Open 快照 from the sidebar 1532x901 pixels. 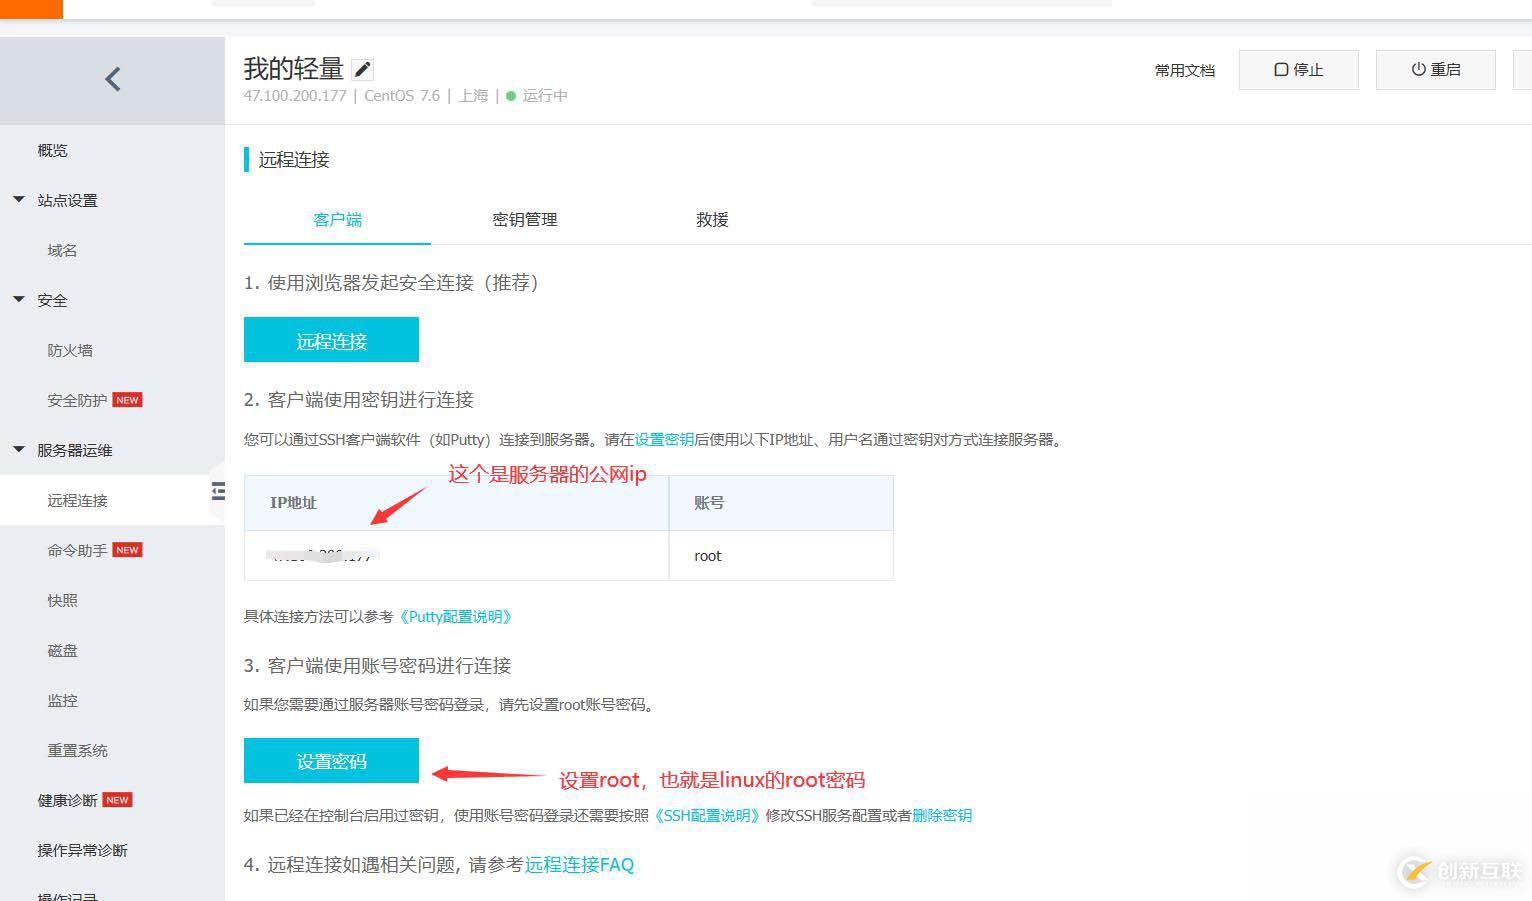point(62,600)
